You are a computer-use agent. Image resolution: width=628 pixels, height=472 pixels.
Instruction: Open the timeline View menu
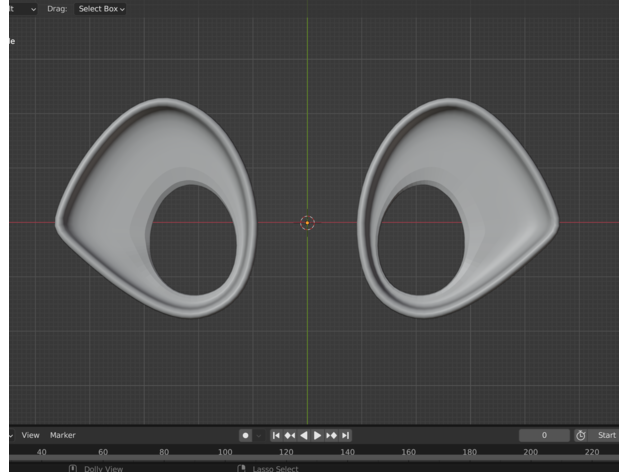(x=31, y=436)
